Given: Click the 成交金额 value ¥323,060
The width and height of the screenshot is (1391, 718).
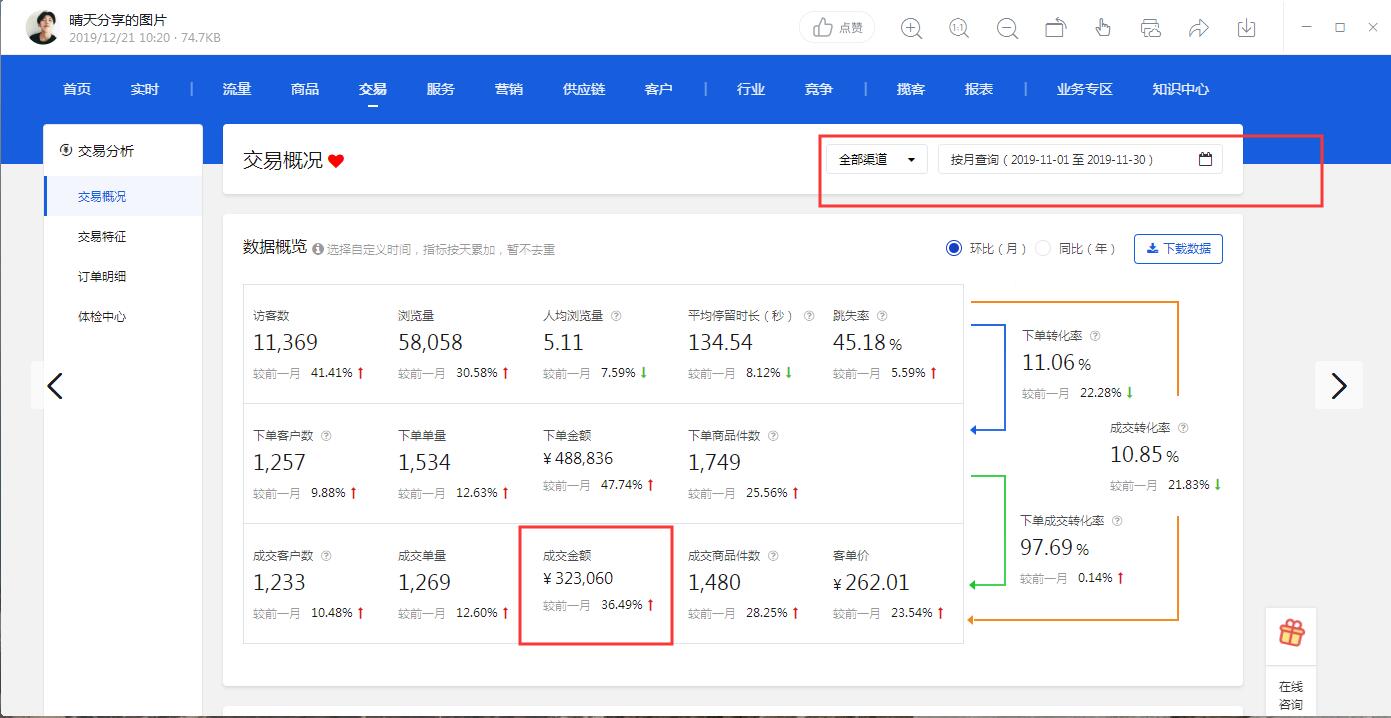Looking at the screenshot, I should tap(578, 578).
